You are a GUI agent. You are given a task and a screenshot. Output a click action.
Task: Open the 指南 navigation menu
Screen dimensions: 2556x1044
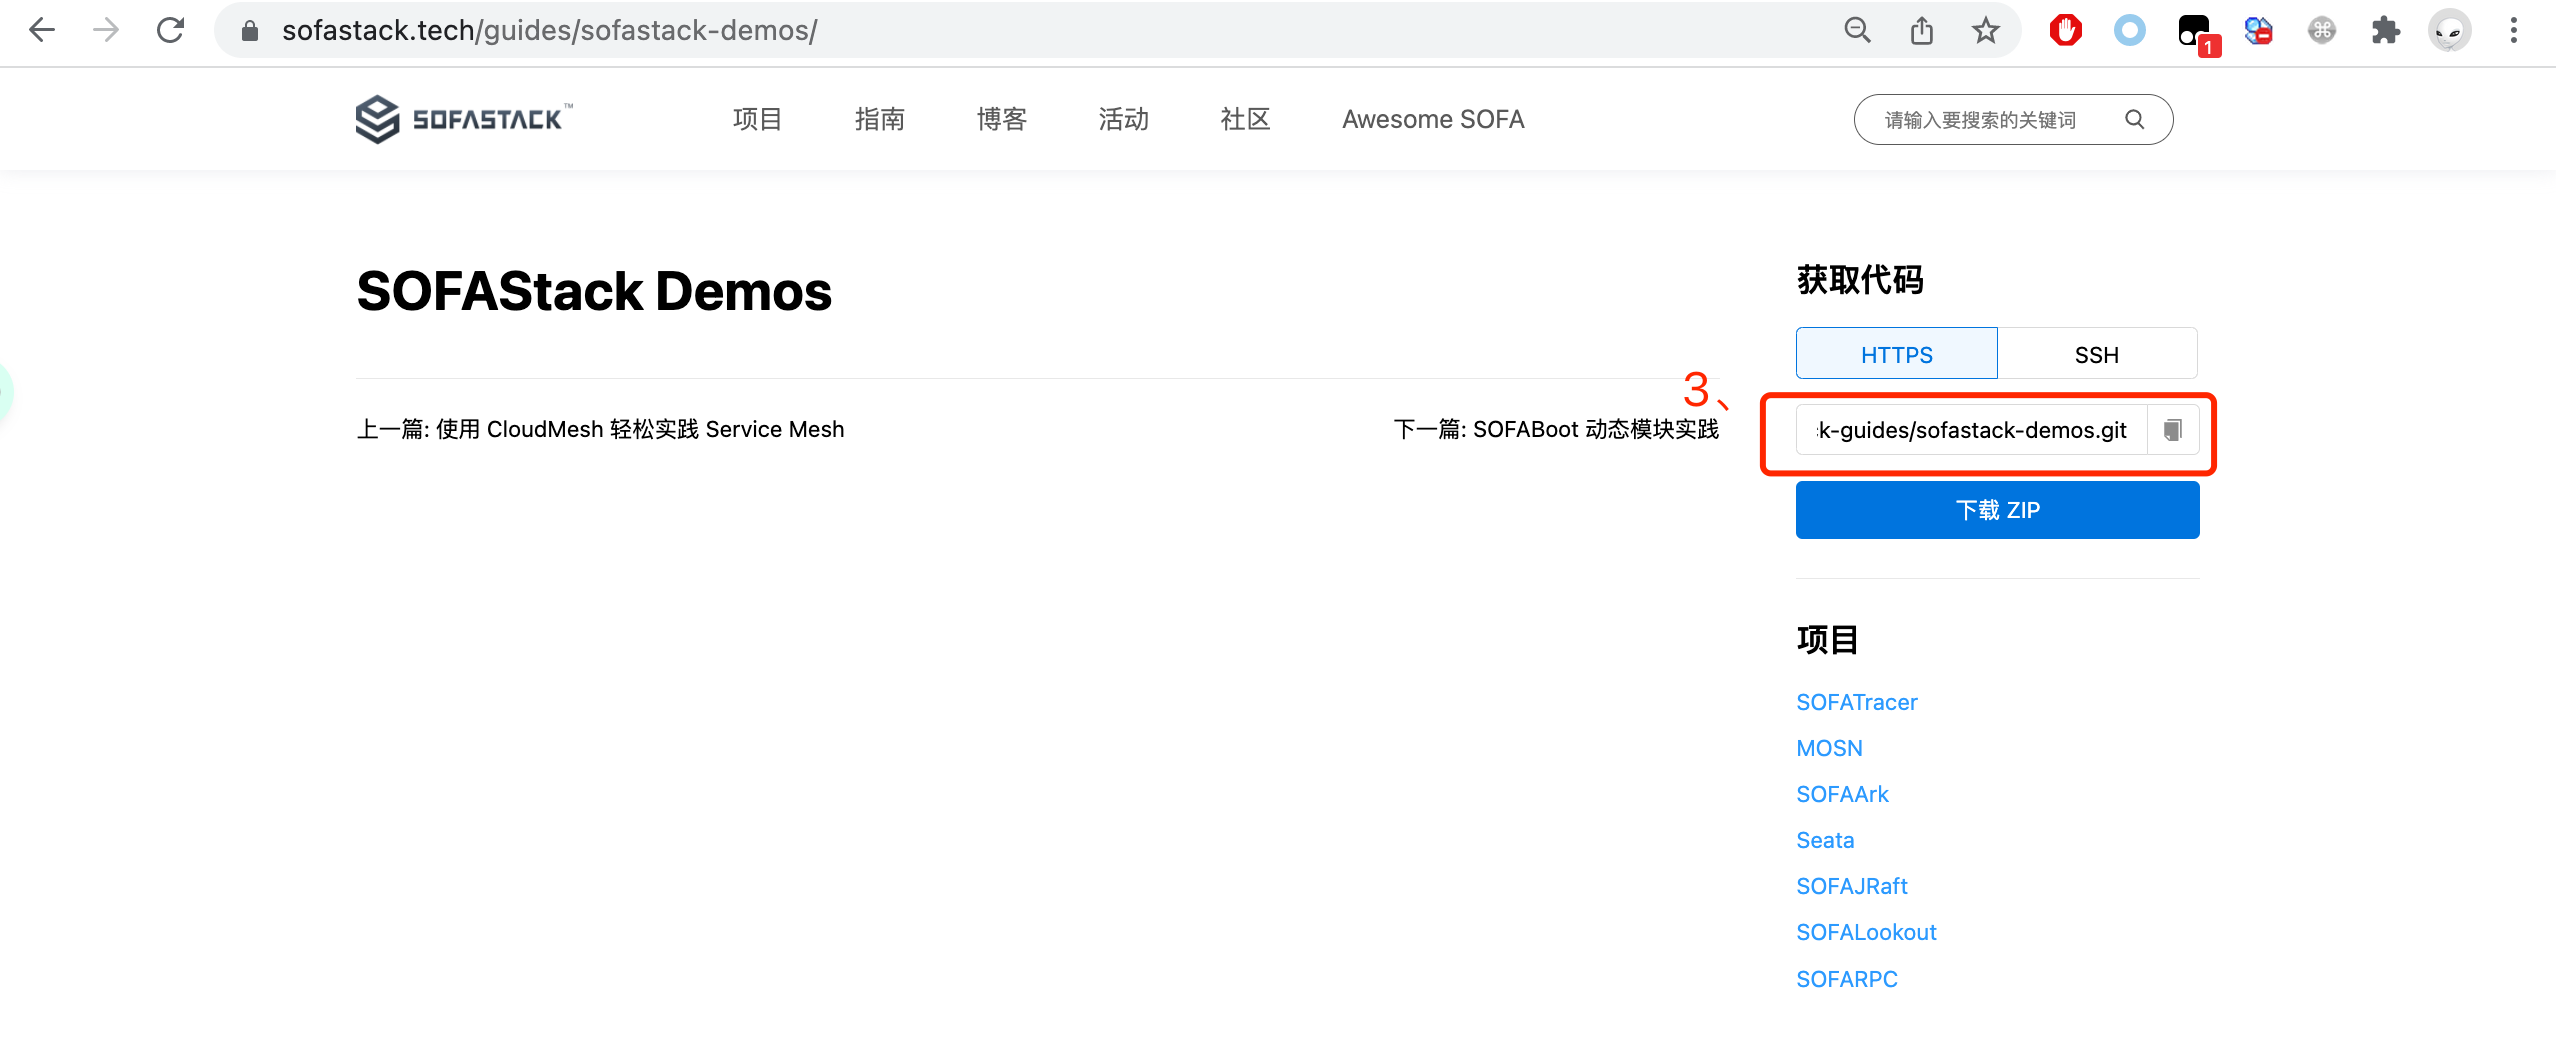coord(879,119)
